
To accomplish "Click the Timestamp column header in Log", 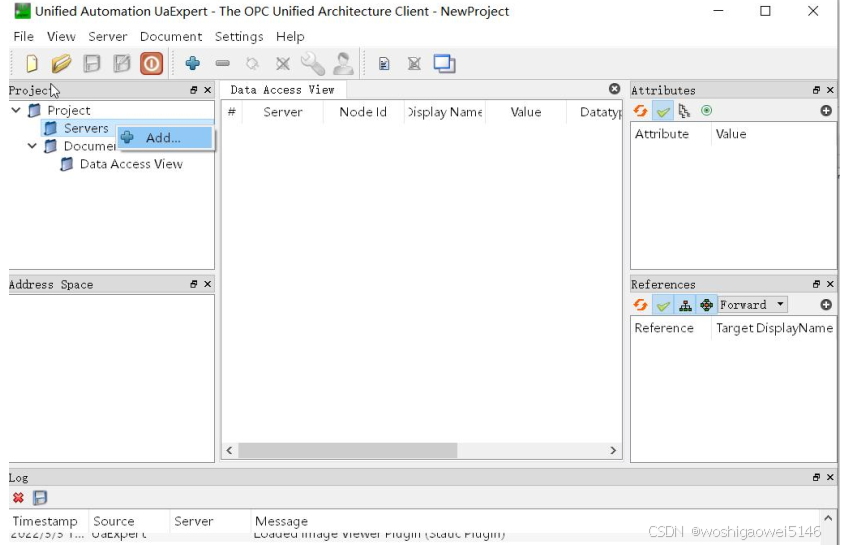I will [x=45, y=522].
